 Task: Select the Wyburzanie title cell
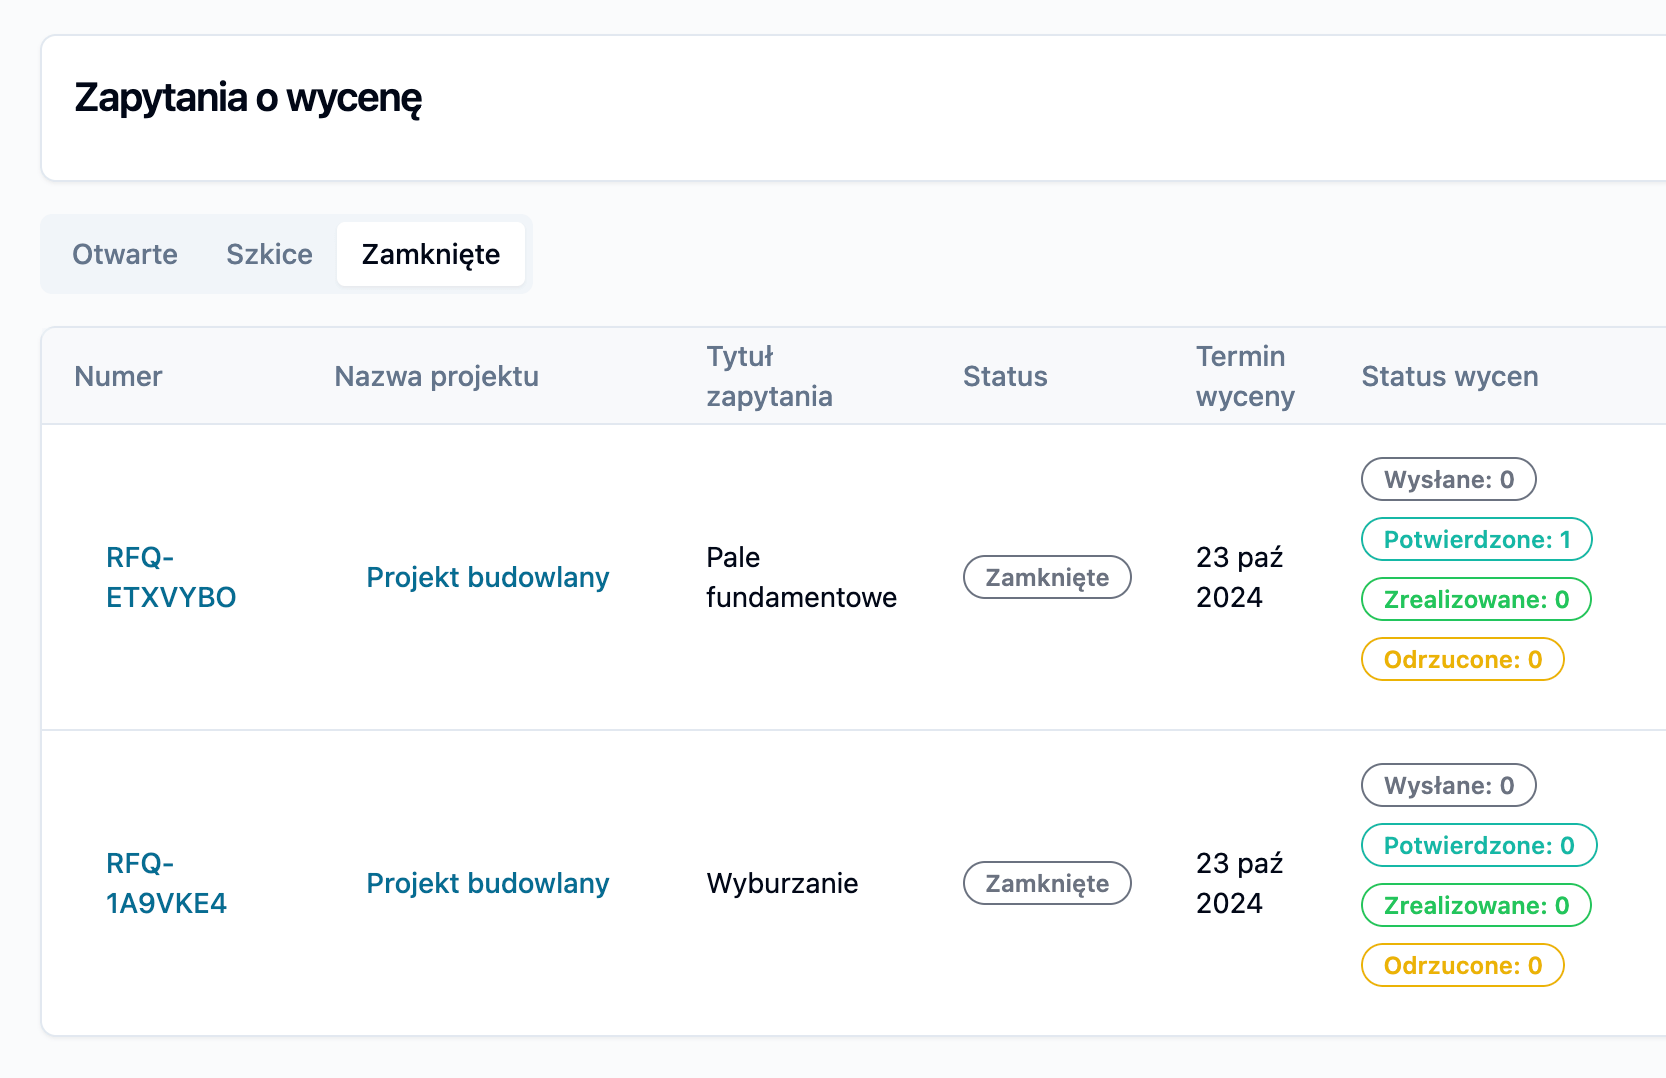coord(782,883)
